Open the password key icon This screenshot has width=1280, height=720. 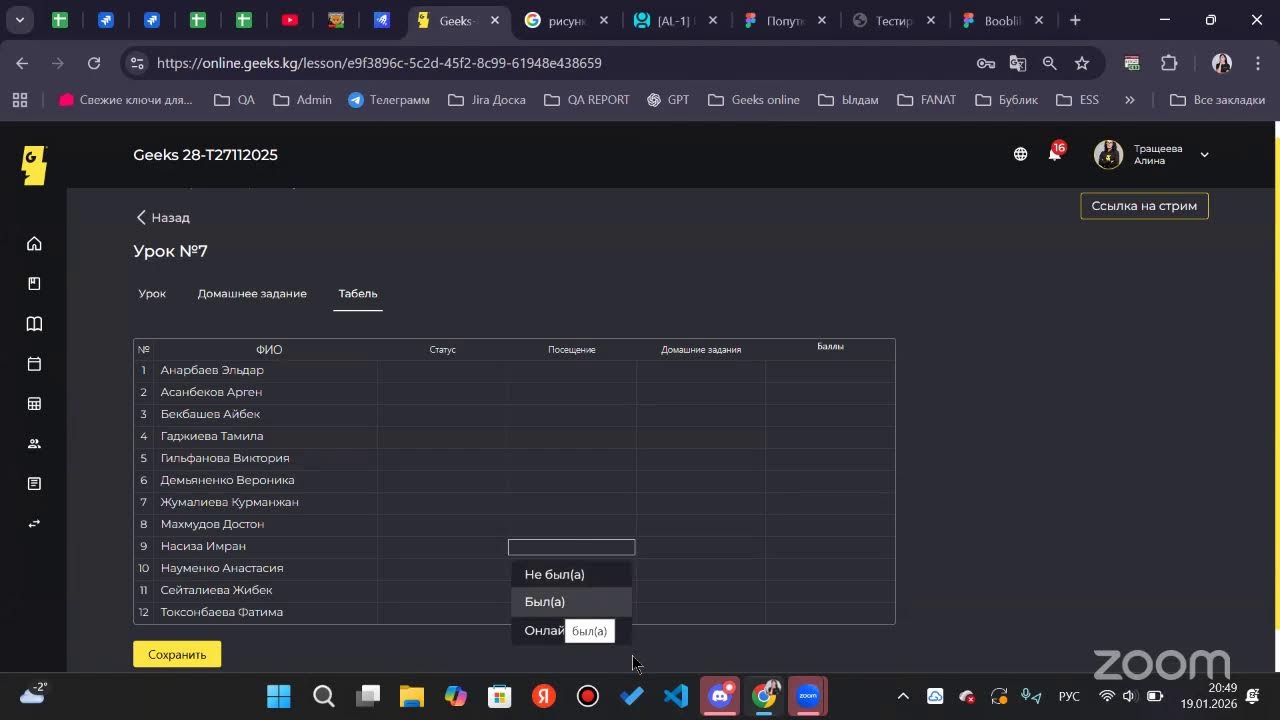985,63
